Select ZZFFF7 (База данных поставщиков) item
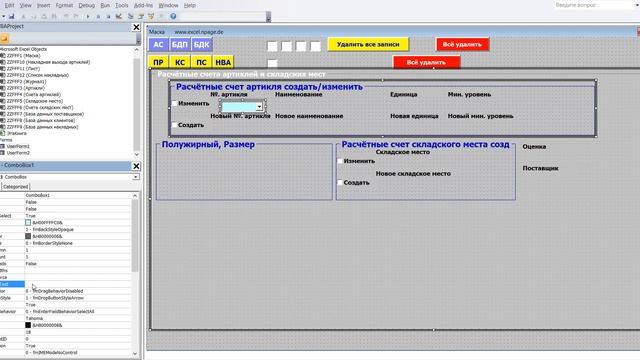The image size is (640, 360). point(45,114)
